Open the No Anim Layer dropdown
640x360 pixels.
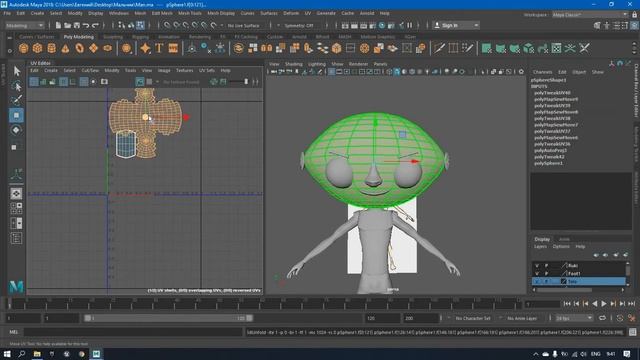click(x=522, y=318)
